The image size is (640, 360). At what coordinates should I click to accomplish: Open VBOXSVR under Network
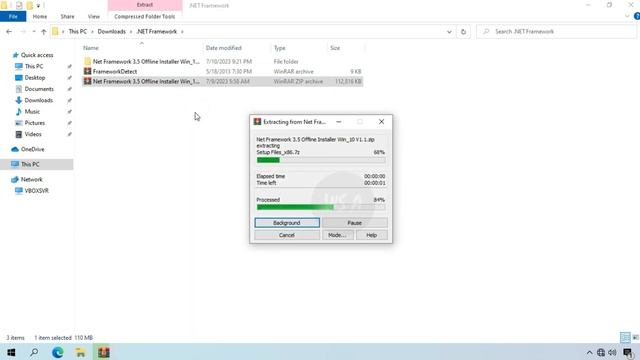tap(36, 191)
